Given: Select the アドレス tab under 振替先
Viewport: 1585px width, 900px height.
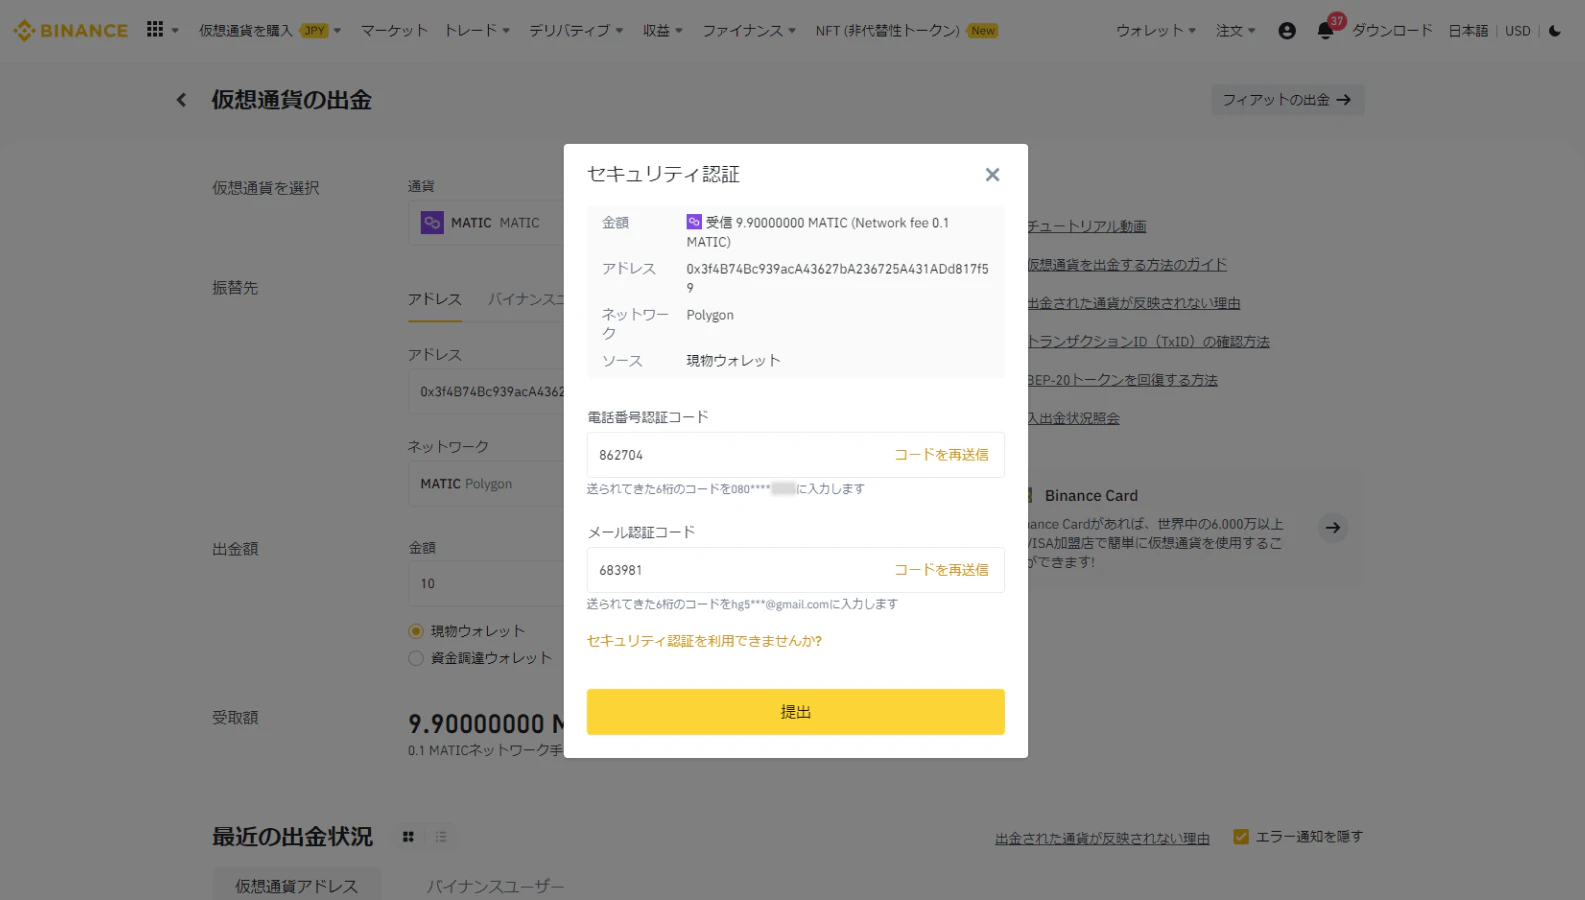Looking at the screenshot, I should 435,300.
